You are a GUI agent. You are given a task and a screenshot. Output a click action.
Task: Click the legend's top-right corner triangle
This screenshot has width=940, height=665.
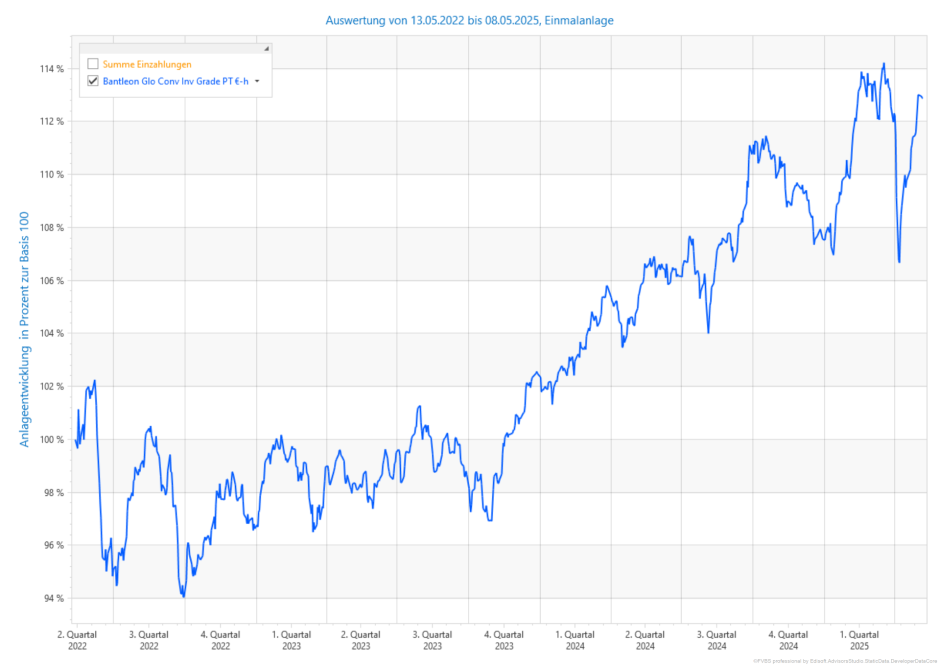[x=266, y=48]
